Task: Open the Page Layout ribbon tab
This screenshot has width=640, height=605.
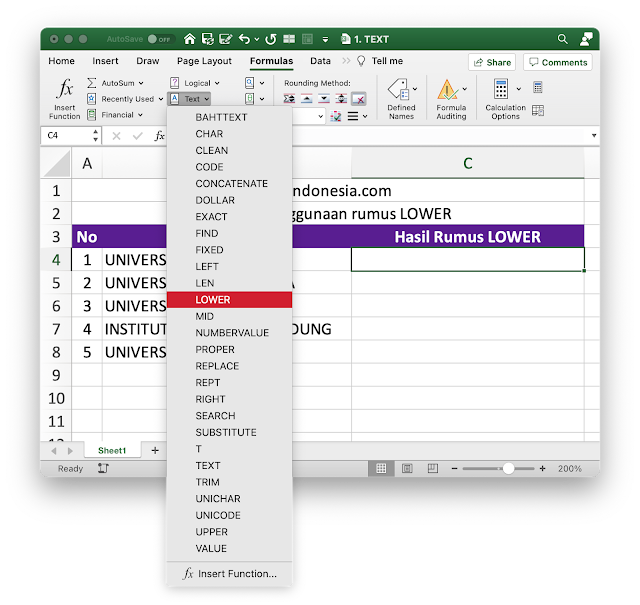Action: point(204,61)
